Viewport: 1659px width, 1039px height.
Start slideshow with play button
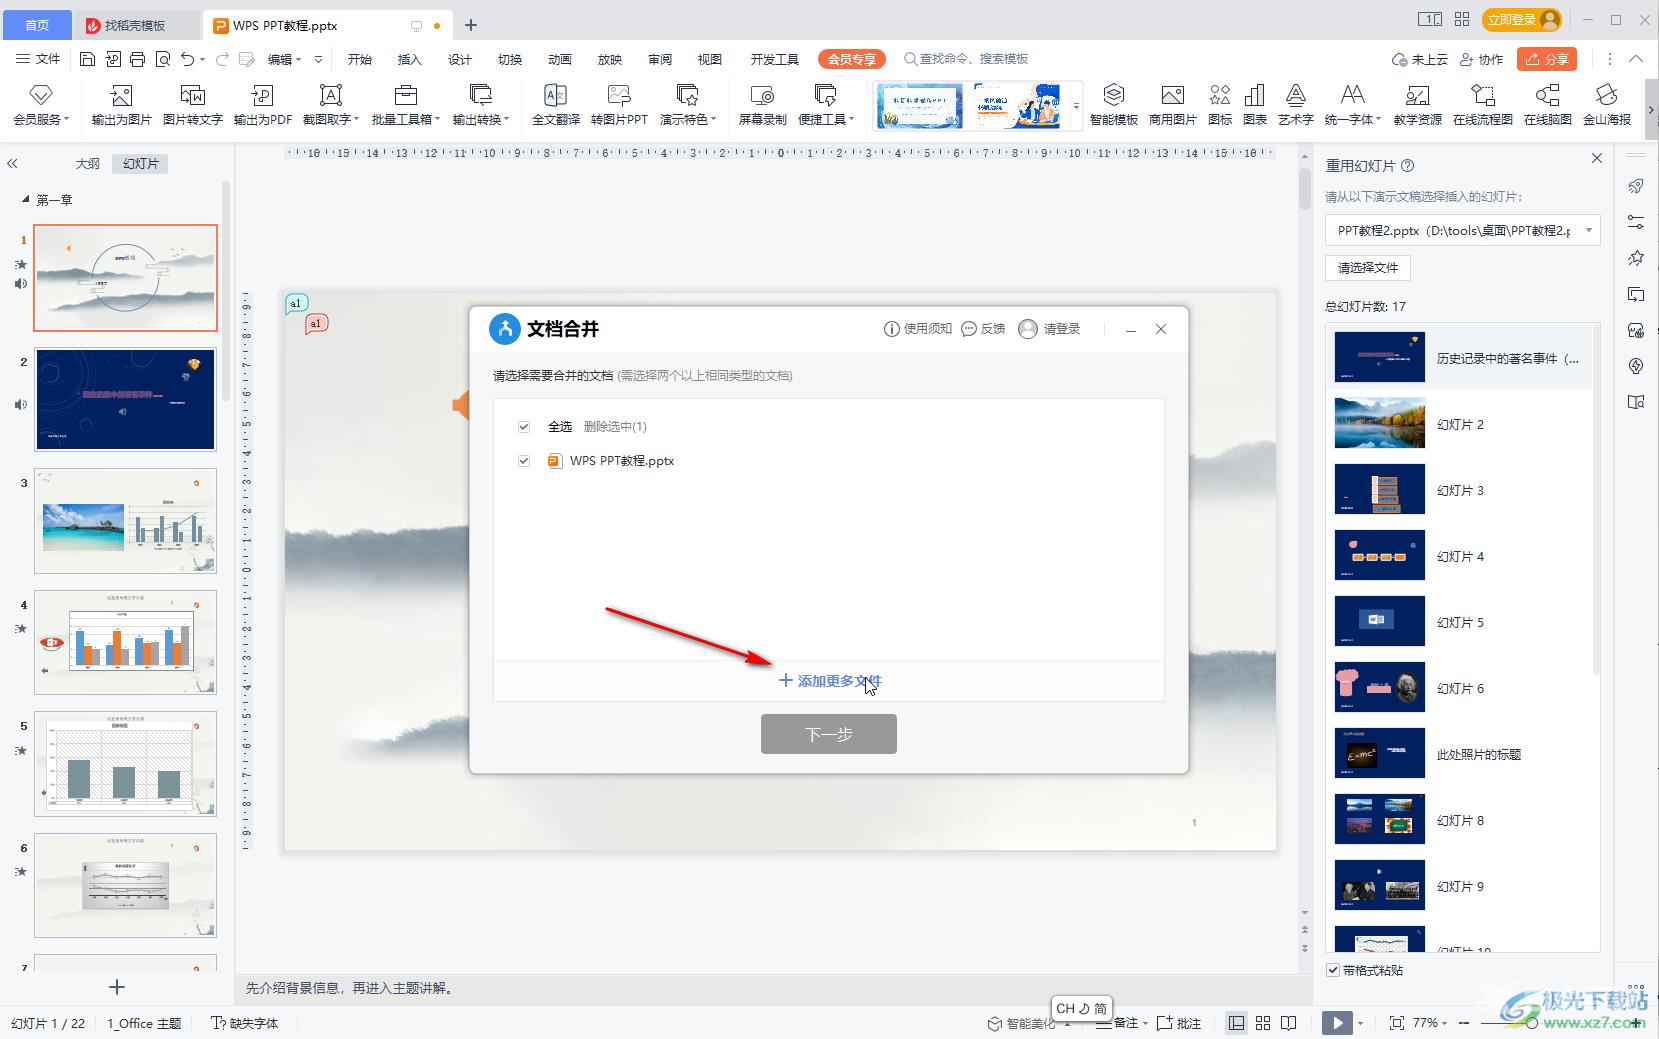point(1335,1023)
